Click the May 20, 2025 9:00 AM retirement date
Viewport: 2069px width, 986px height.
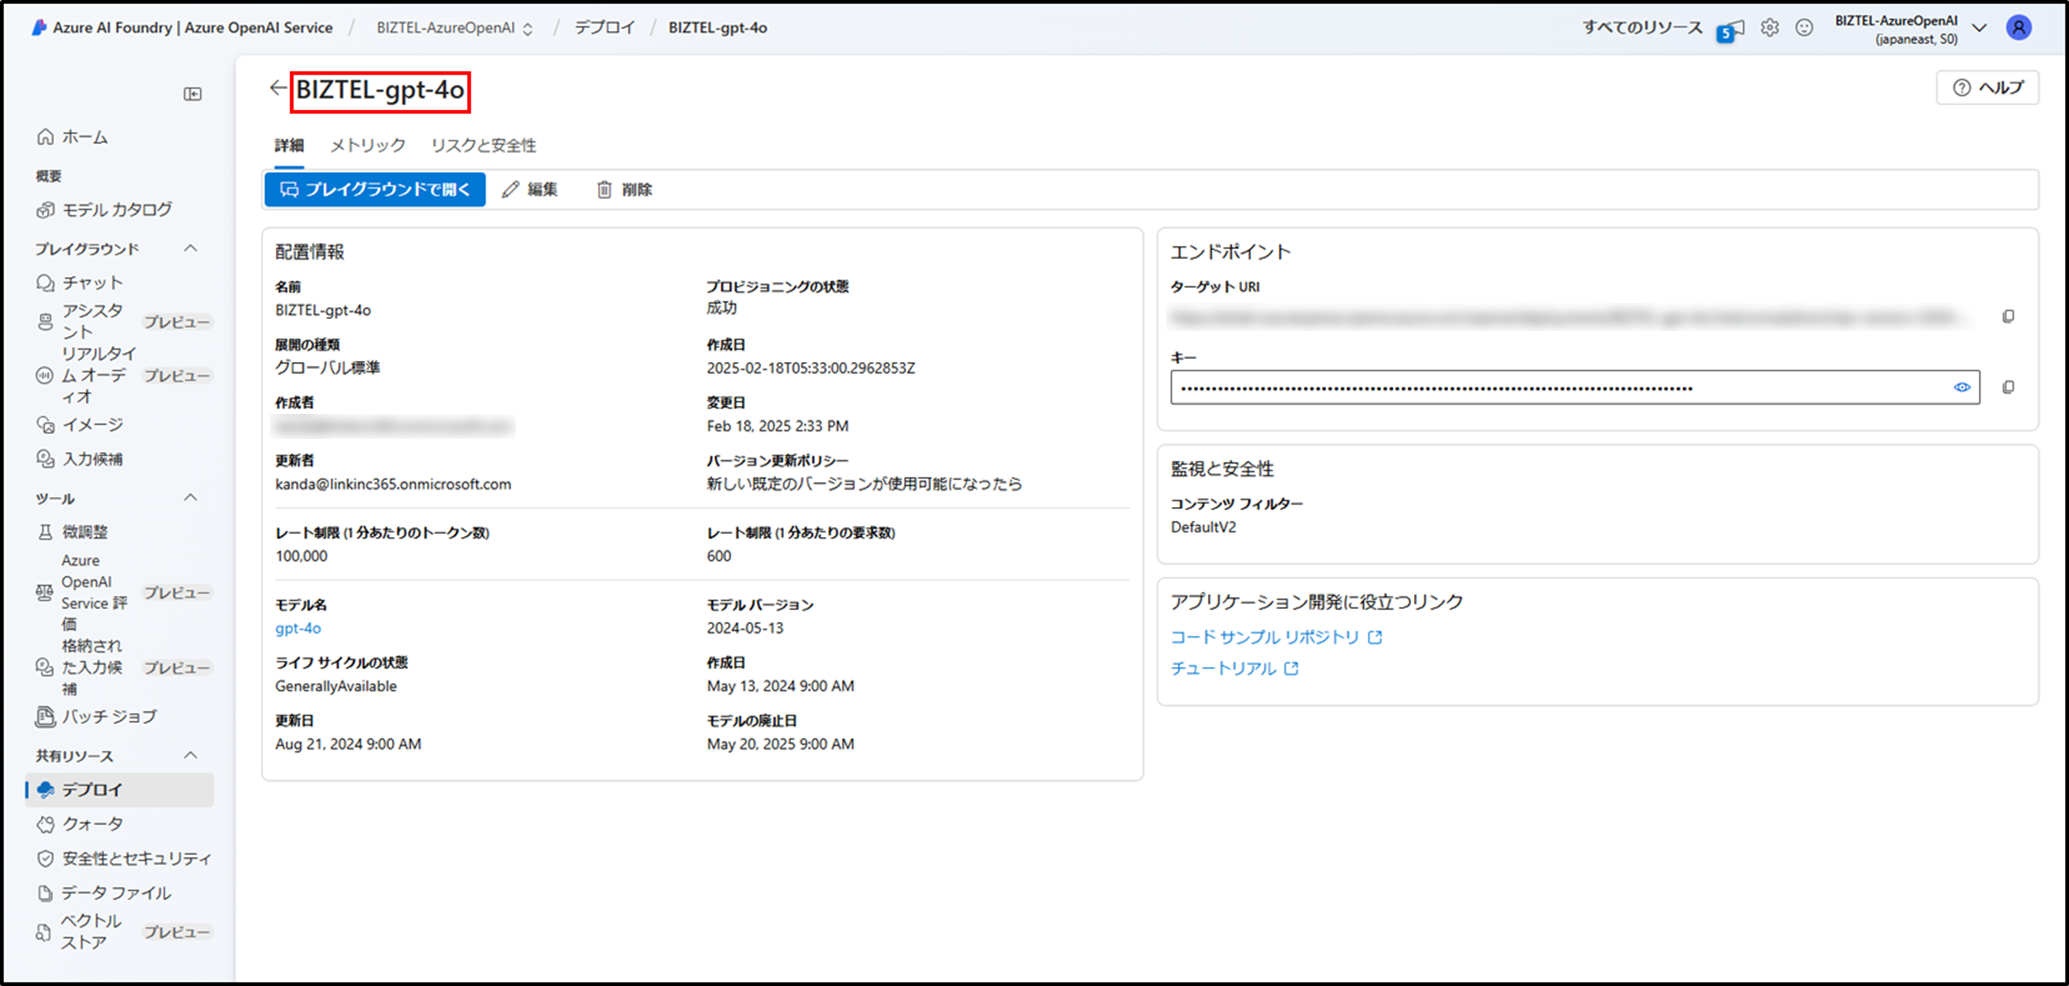pyautogui.click(x=780, y=744)
